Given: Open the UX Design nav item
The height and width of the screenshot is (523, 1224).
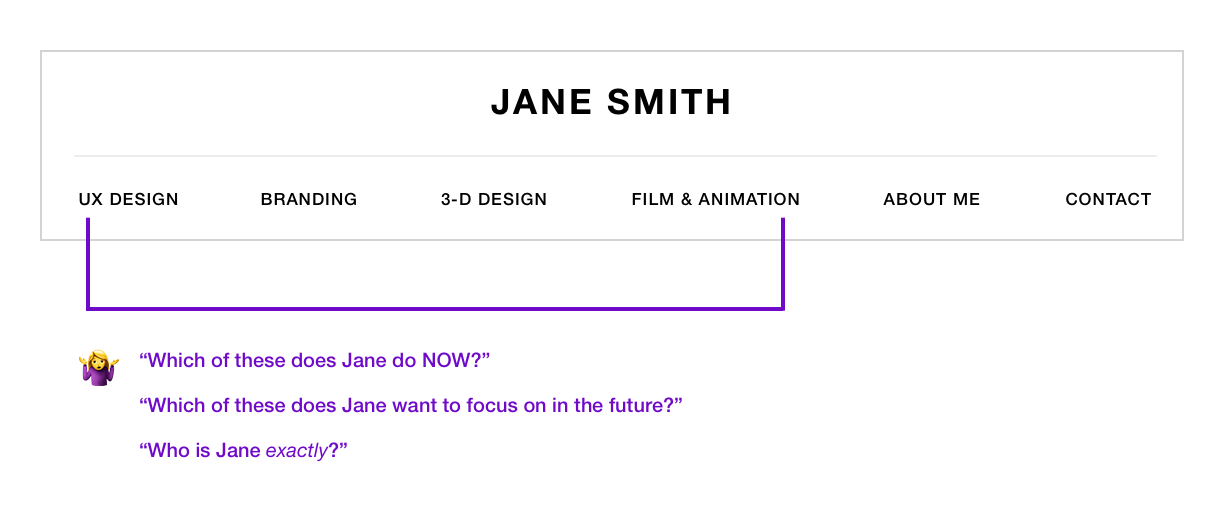Looking at the screenshot, I should point(129,199).
